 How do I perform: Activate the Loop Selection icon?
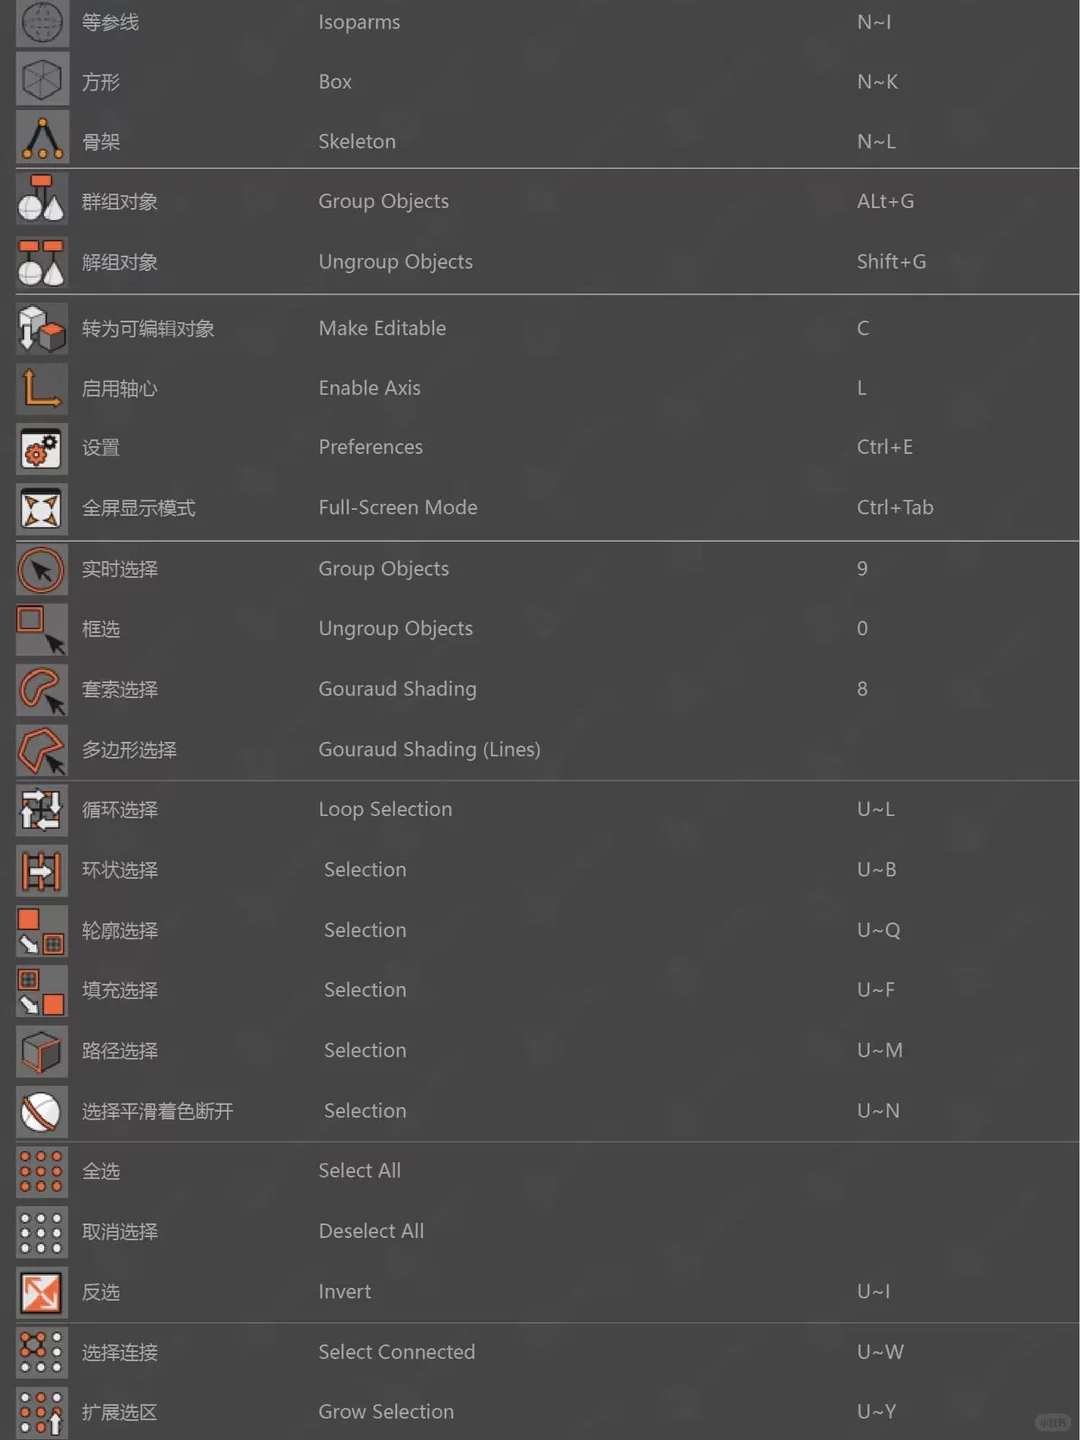(x=42, y=810)
